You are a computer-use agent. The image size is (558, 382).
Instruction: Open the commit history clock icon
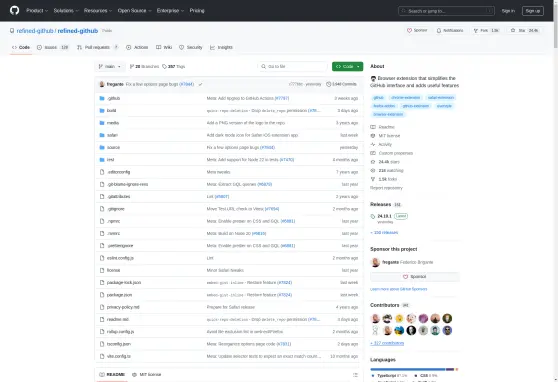click(328, 84)
